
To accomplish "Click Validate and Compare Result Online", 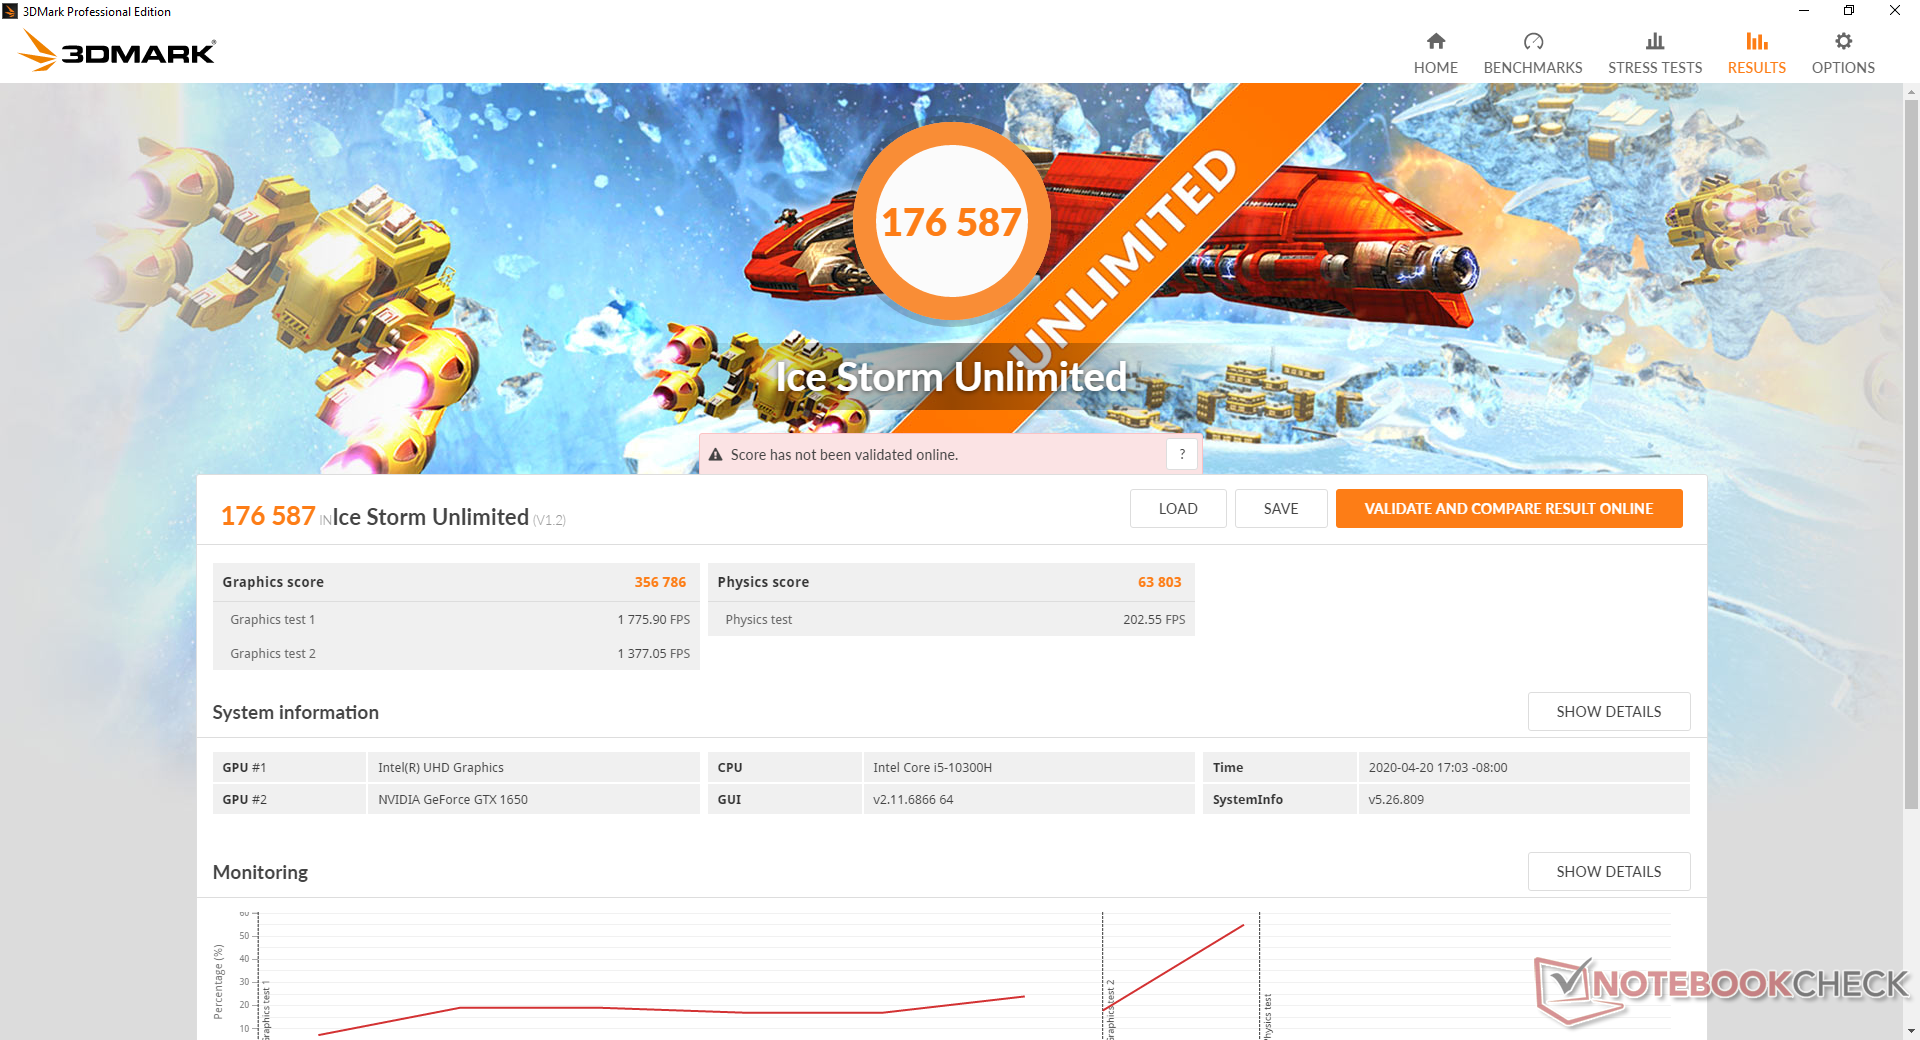I will coord(1509,508).
